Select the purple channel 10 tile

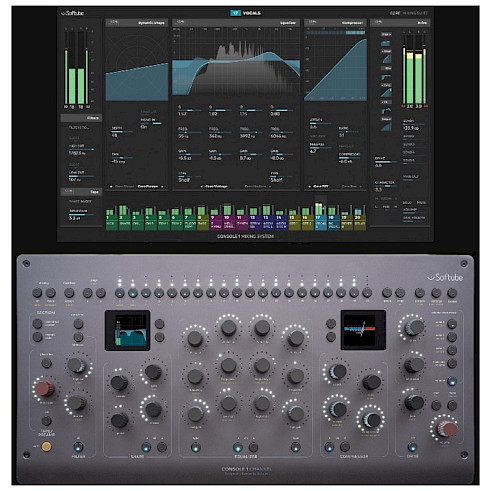click(x=229, y=222)
